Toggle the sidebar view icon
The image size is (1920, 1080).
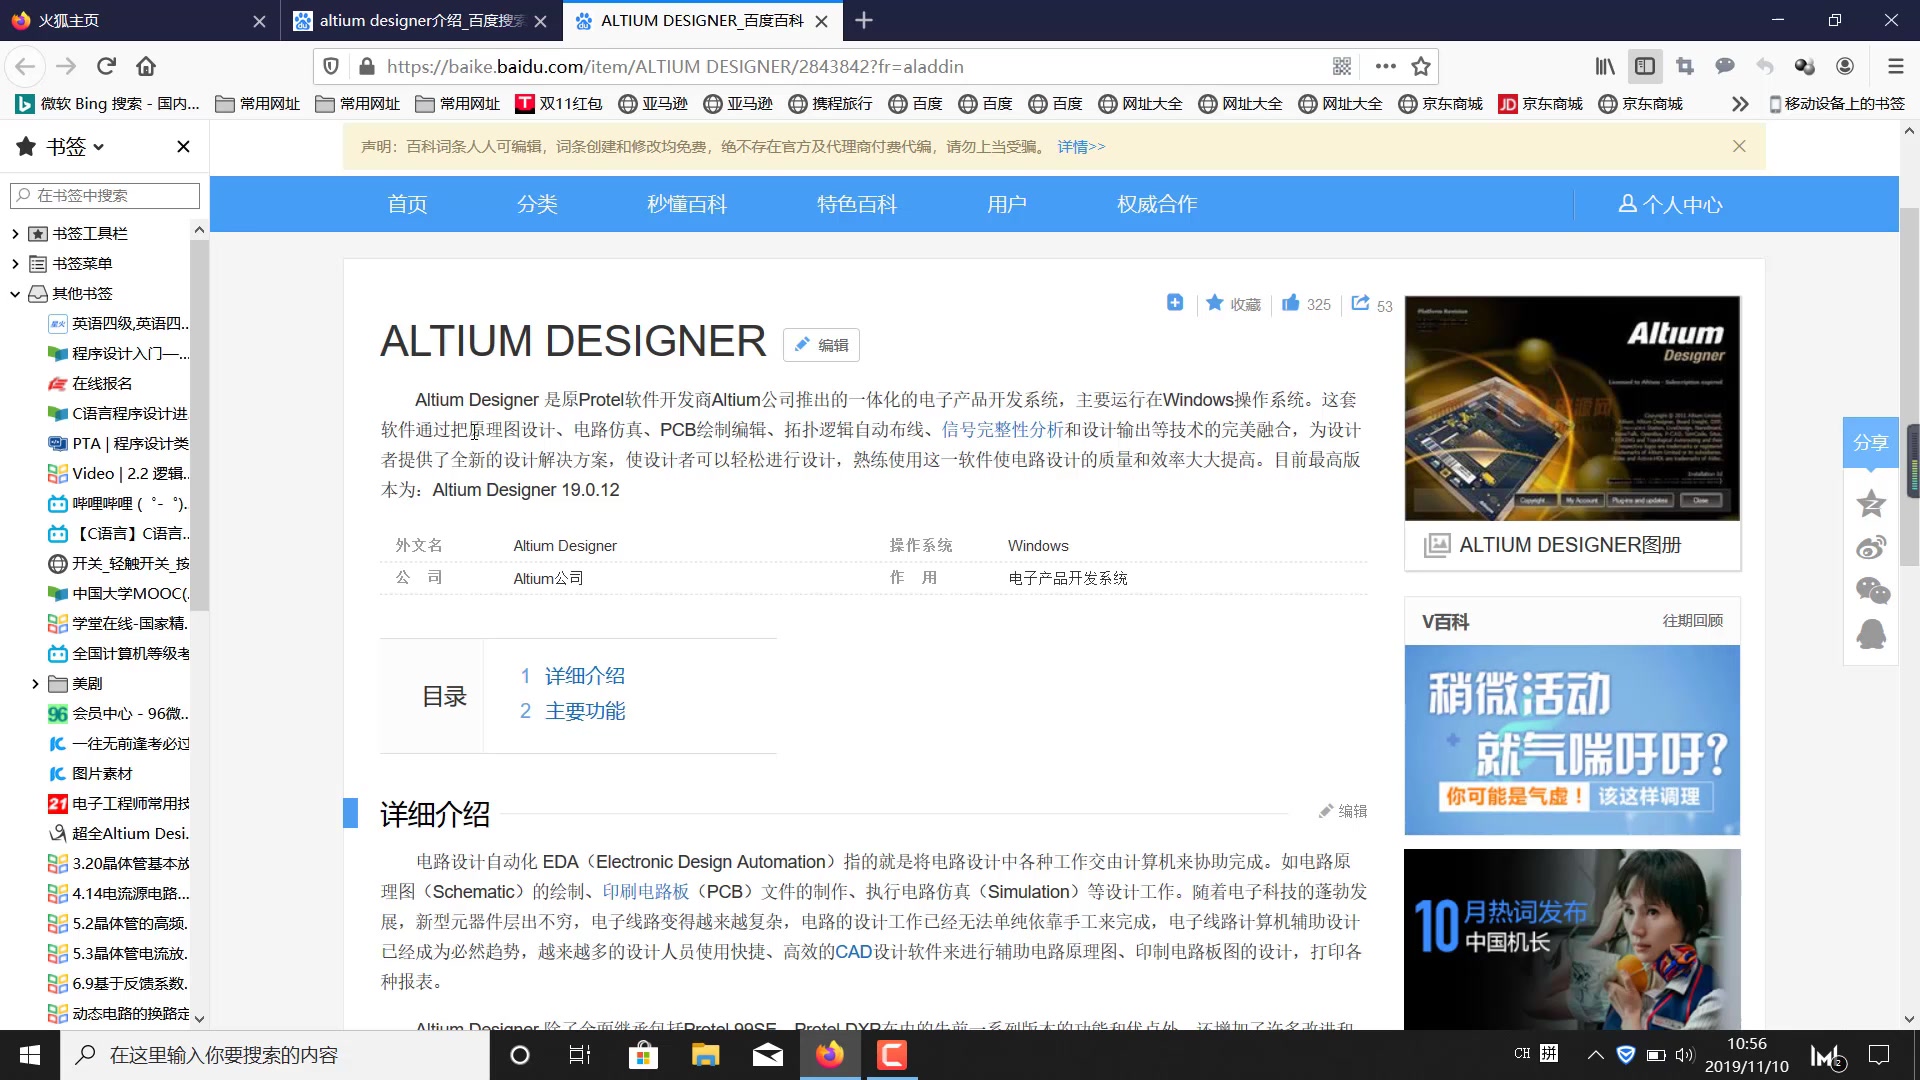[x=1645, y=66]
